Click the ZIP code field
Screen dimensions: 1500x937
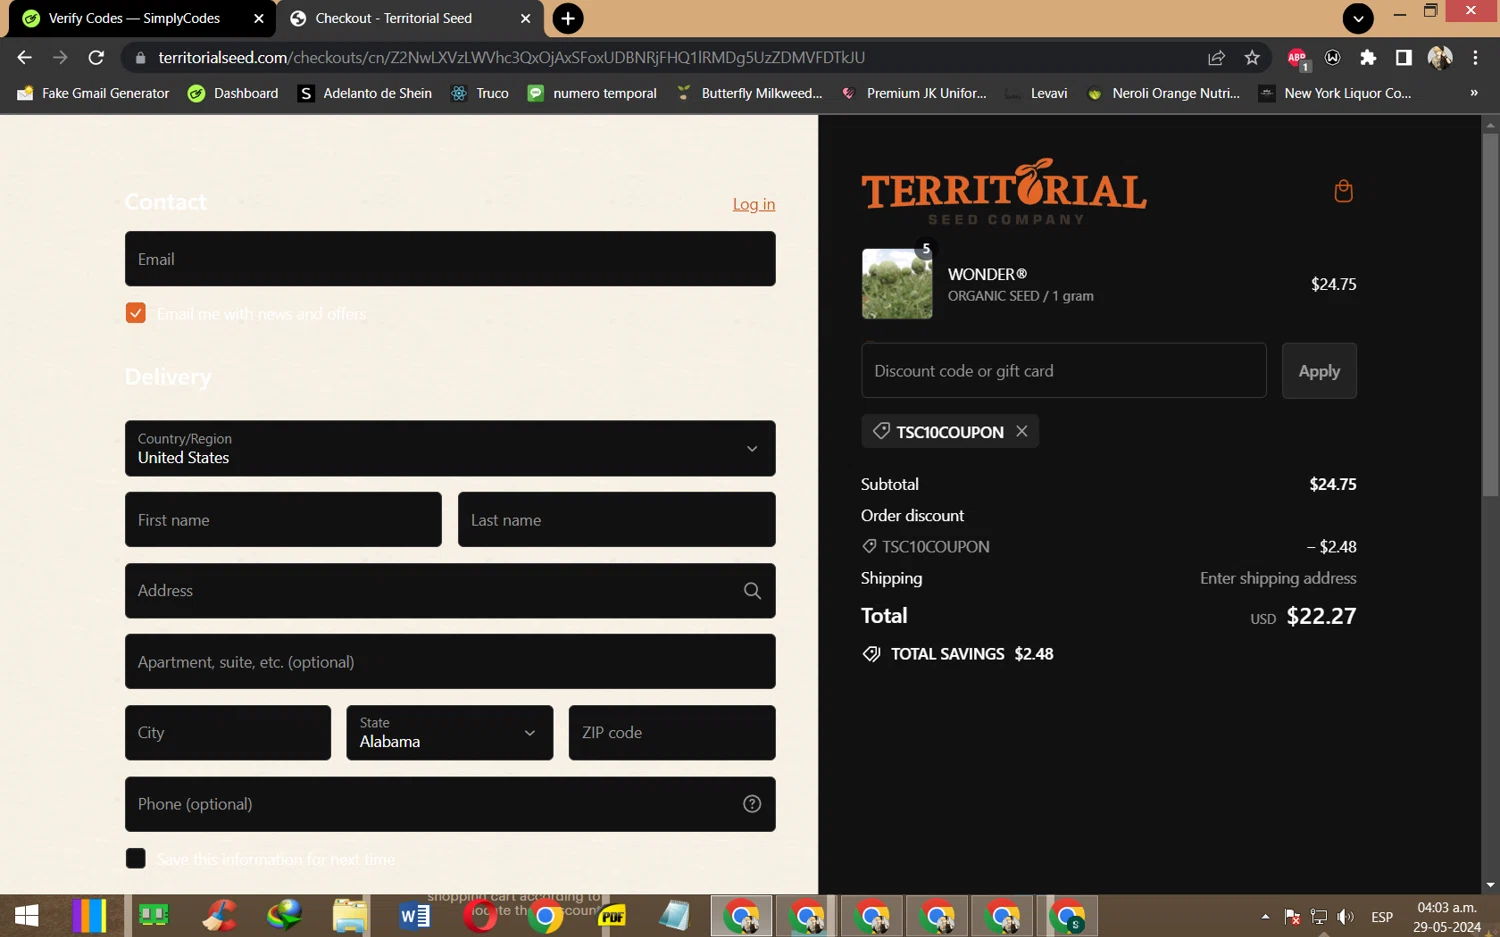(672, 733)
